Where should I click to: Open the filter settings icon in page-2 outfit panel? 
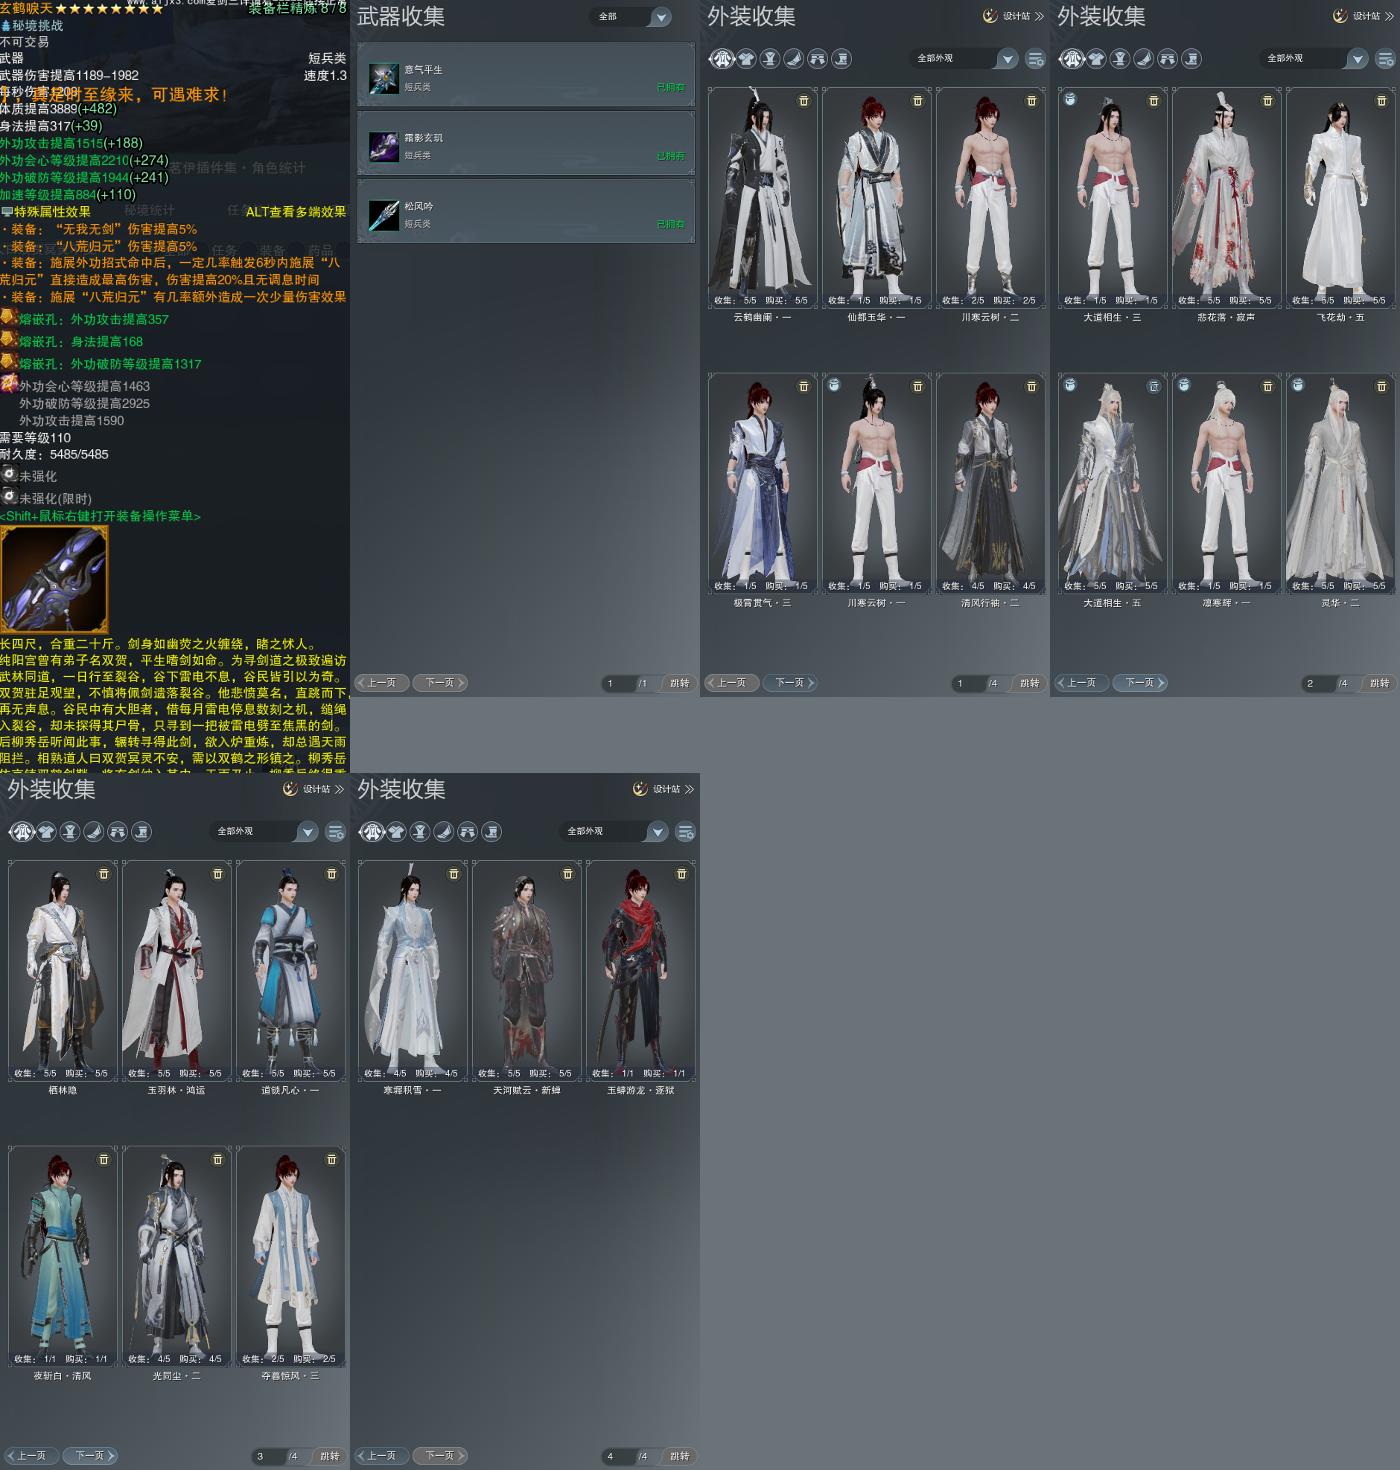tap(1386, 59)
